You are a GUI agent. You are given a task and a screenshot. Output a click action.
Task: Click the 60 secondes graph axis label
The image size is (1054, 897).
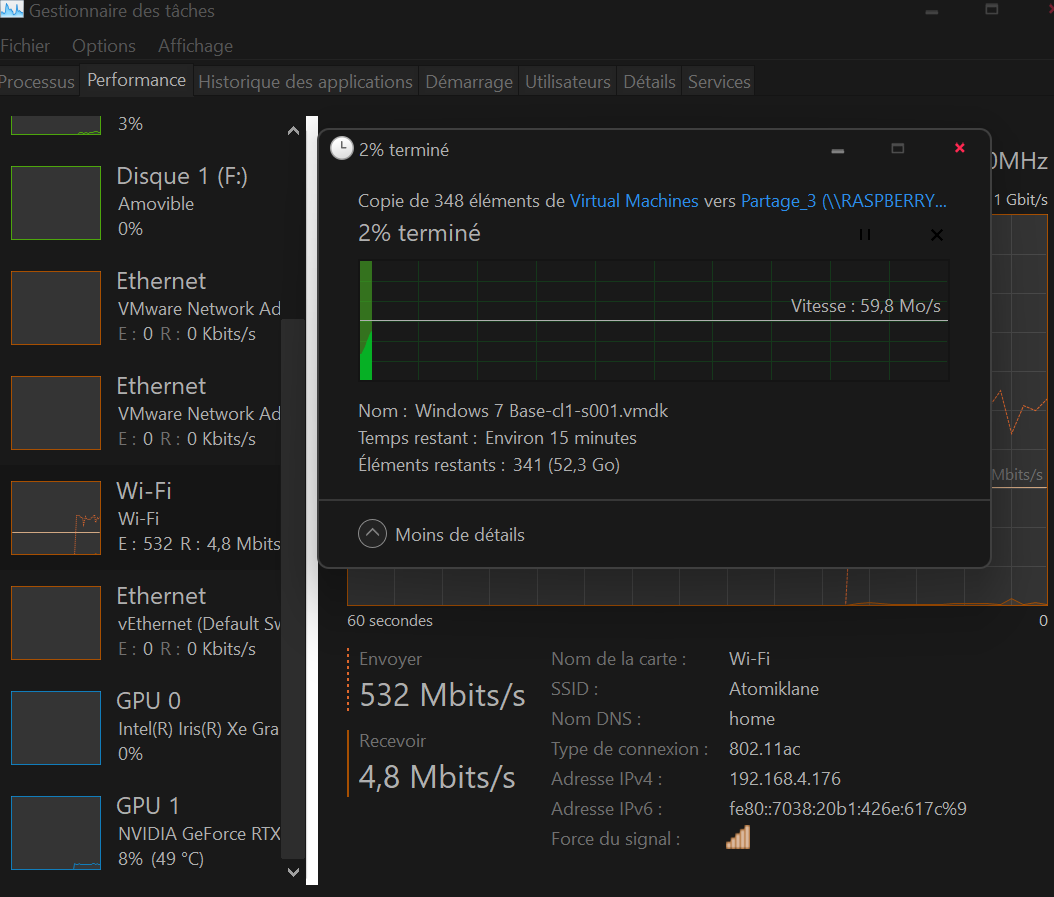pos(390,621)
